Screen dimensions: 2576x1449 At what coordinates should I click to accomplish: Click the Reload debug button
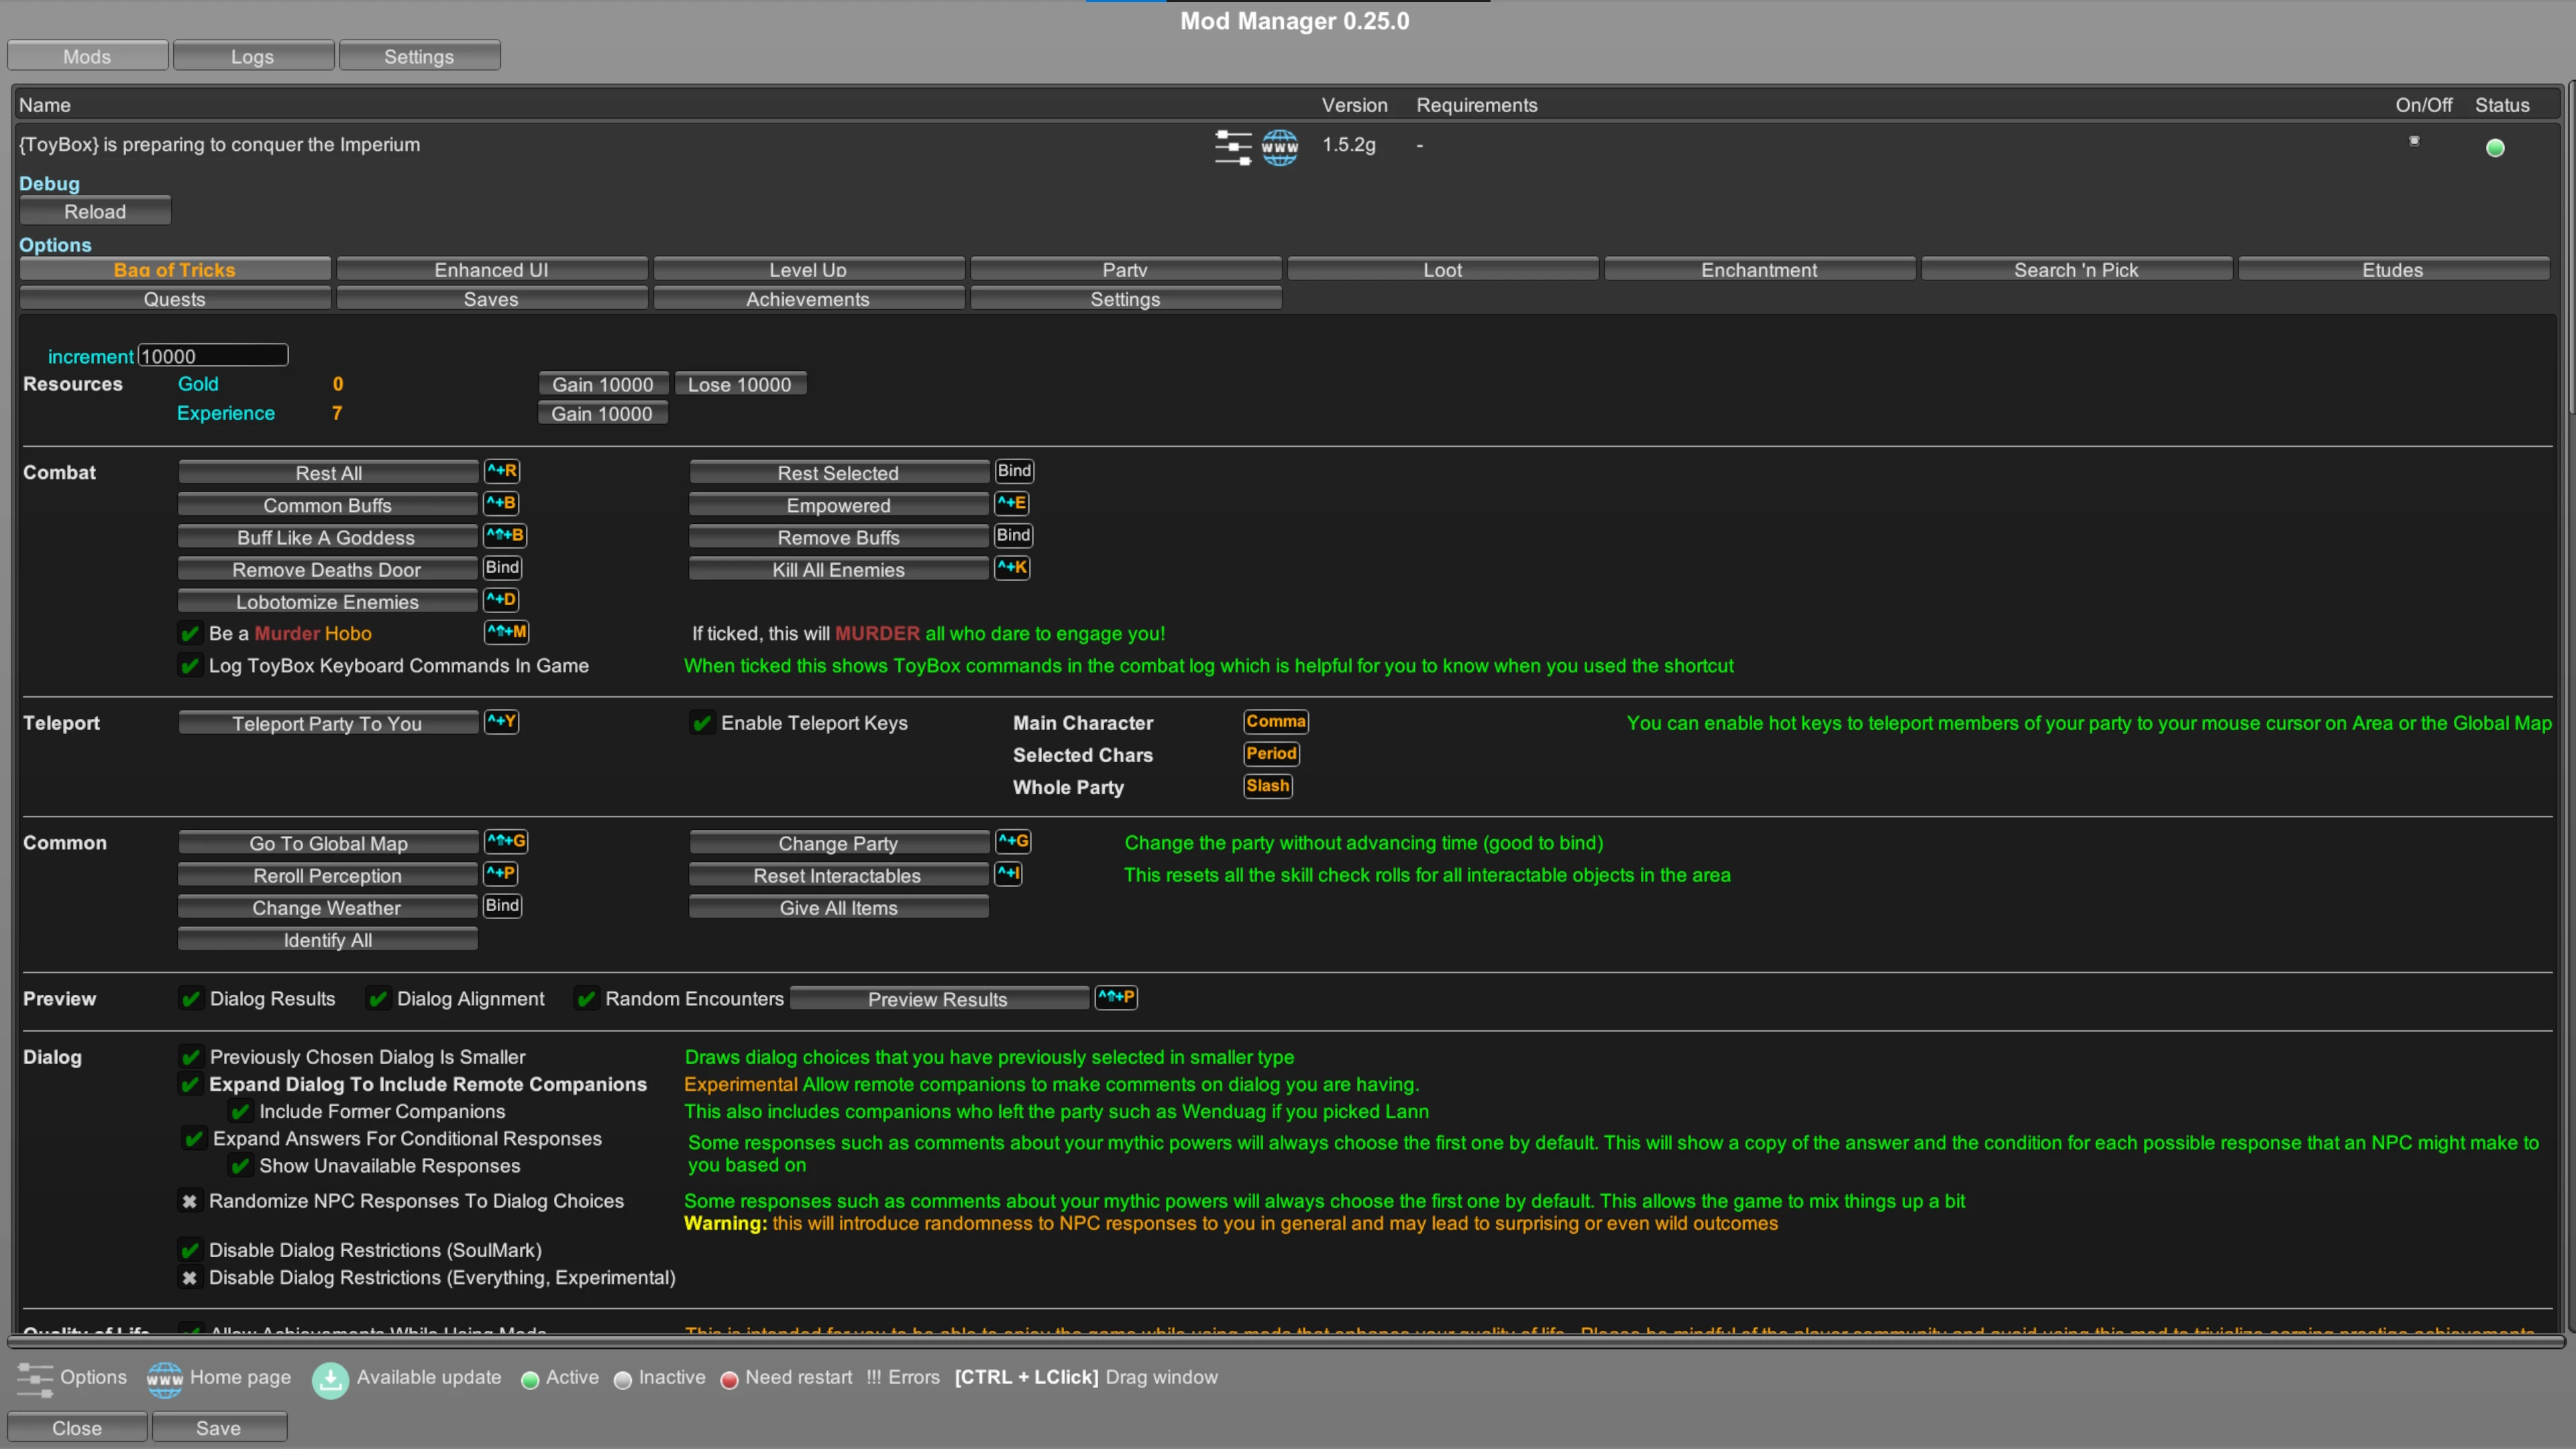click(x=95, y=211)
